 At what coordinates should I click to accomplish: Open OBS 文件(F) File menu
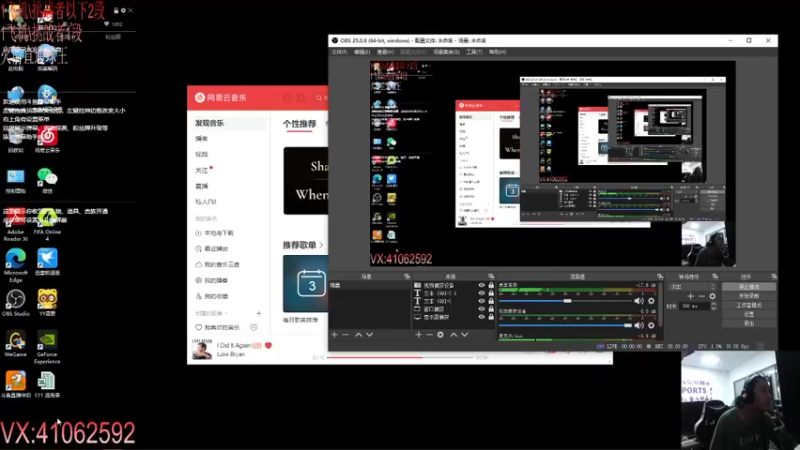pos(339,52)
